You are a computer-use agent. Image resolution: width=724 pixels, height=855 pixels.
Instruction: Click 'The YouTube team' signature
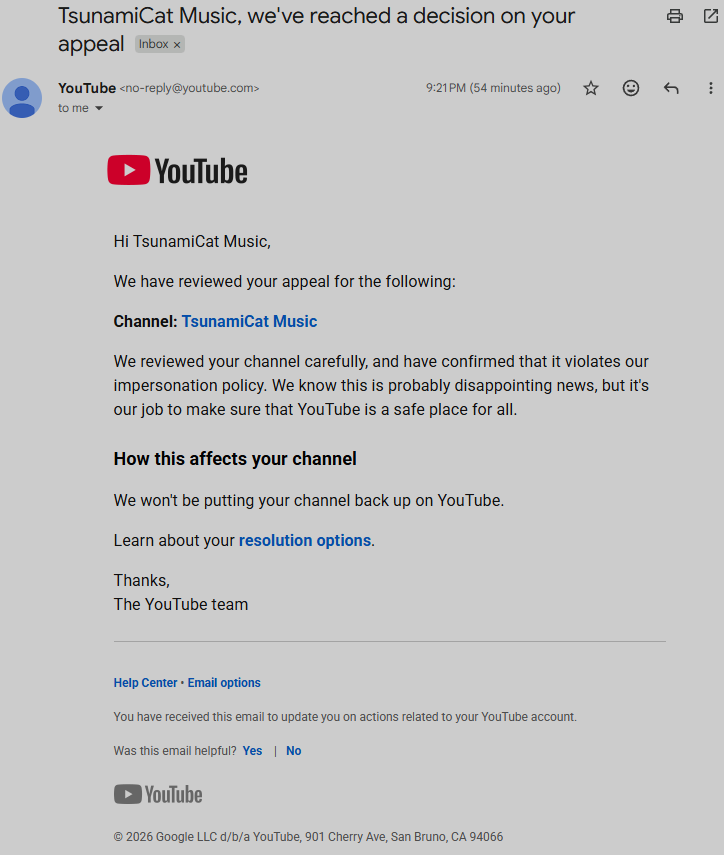point(180,604)
